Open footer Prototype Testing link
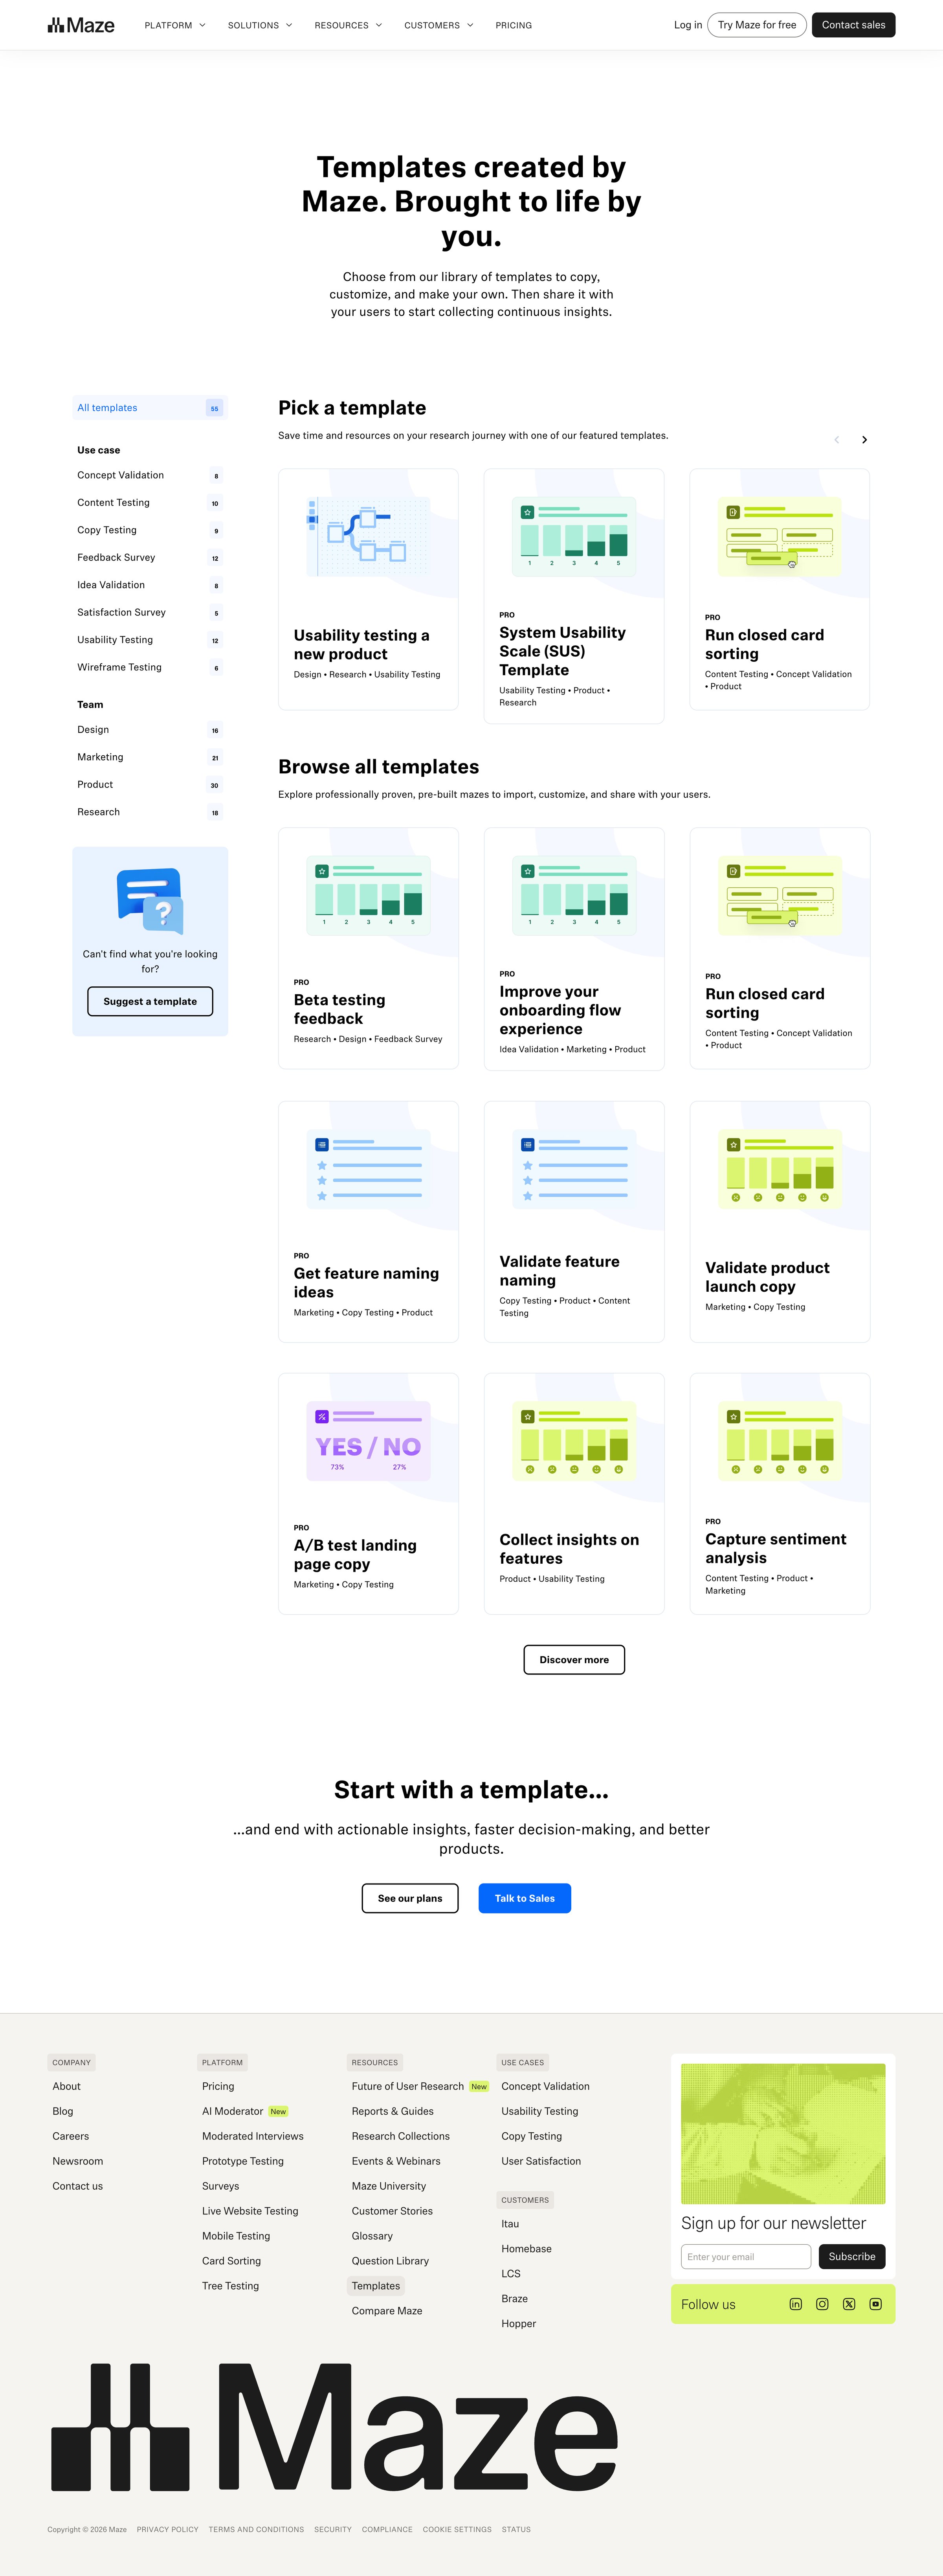Viewport: 943px width, 2576px height. 243,2161
